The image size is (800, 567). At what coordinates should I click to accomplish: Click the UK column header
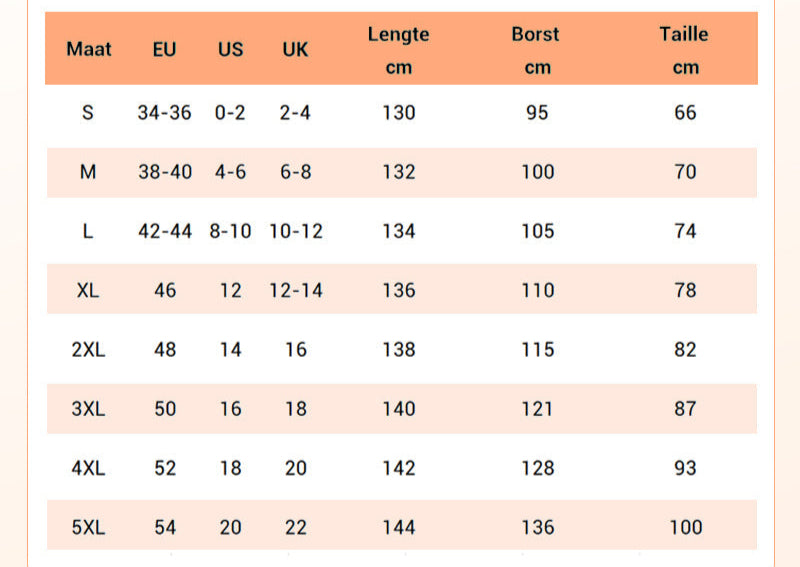(x=295, y=49)
